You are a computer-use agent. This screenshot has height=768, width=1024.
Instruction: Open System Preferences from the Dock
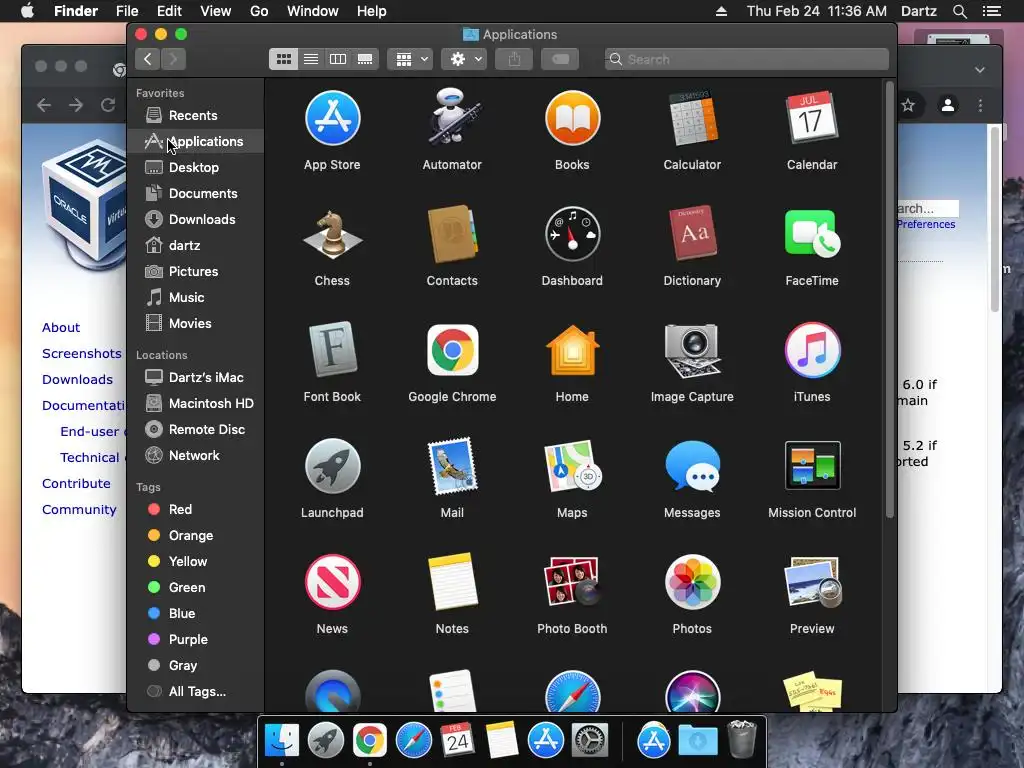(x=590, y=741)
